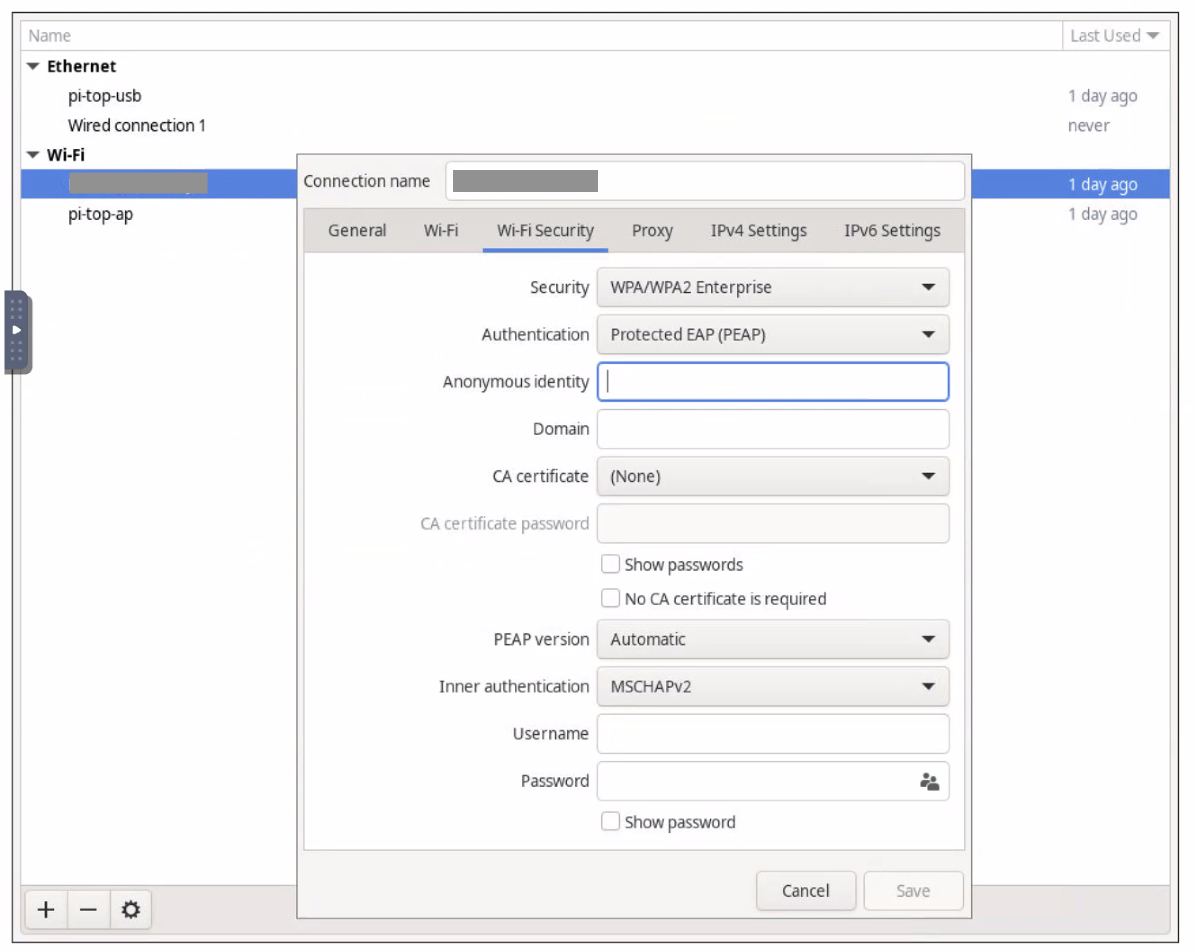This screenshot has height=952, width=1196.
Task: Check 'No CA certificate is required'
Action: click(x=610, y=598)
